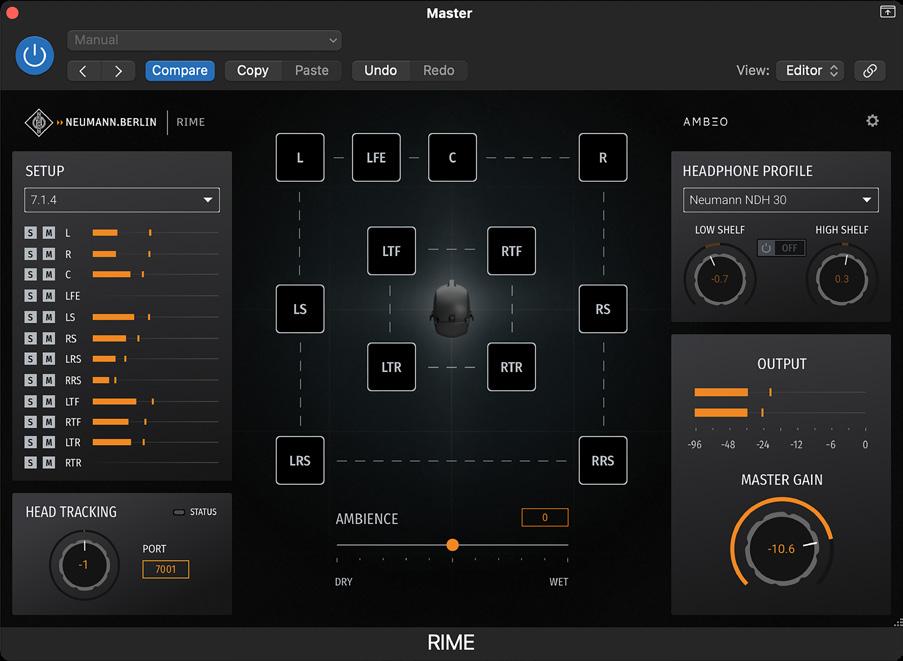This screenshot has height=661, width=903.
Task: Mute the L channel
Action: [49, 233]
